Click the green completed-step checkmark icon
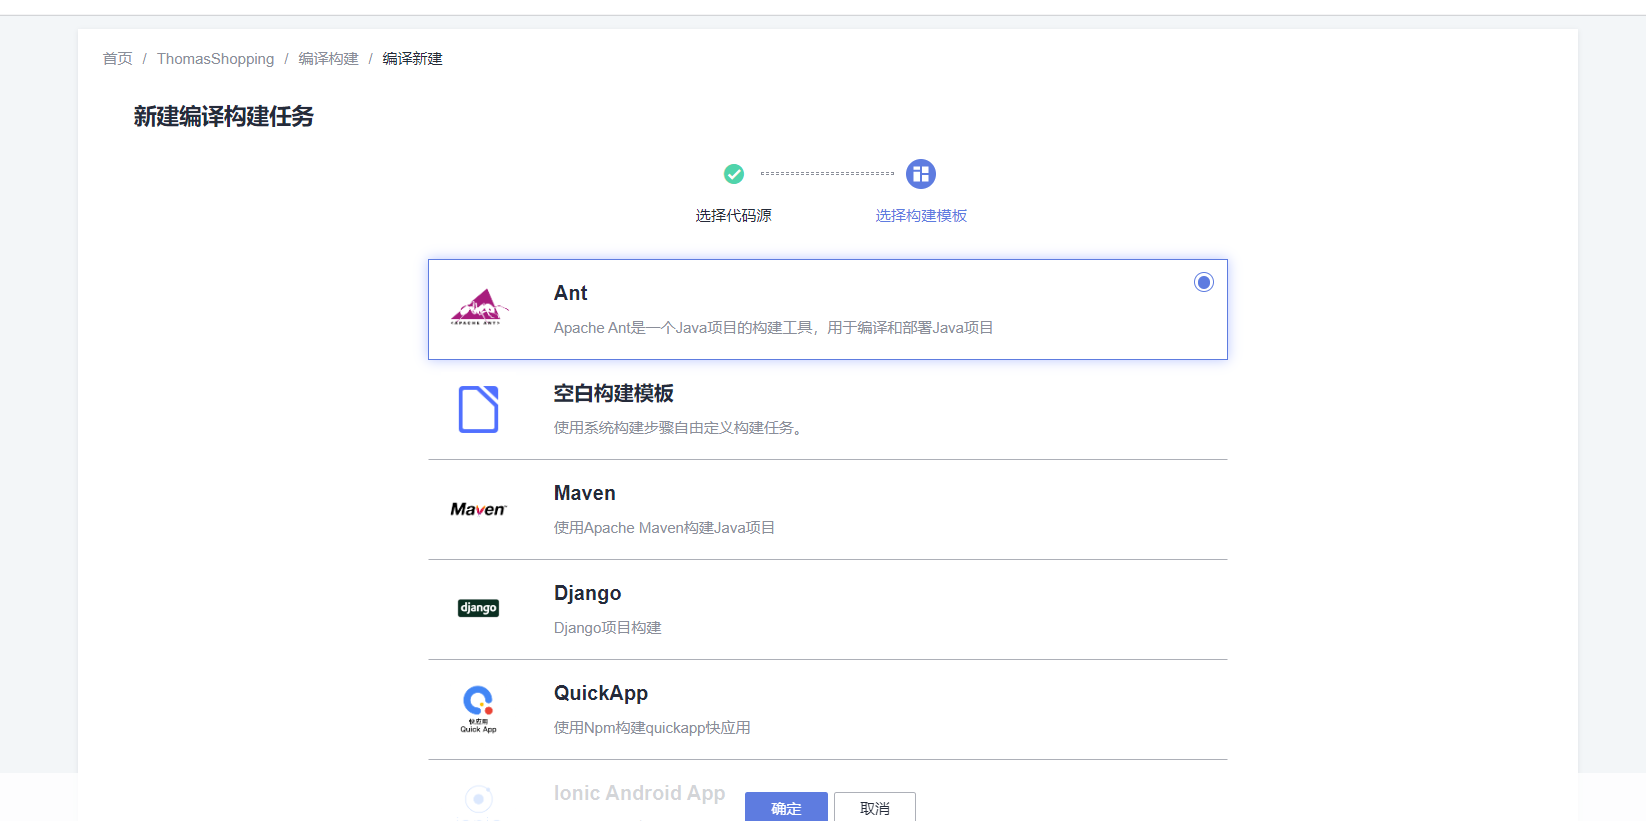The height and width of the screenshot is (821, 1646). click(x=734, y=174)
